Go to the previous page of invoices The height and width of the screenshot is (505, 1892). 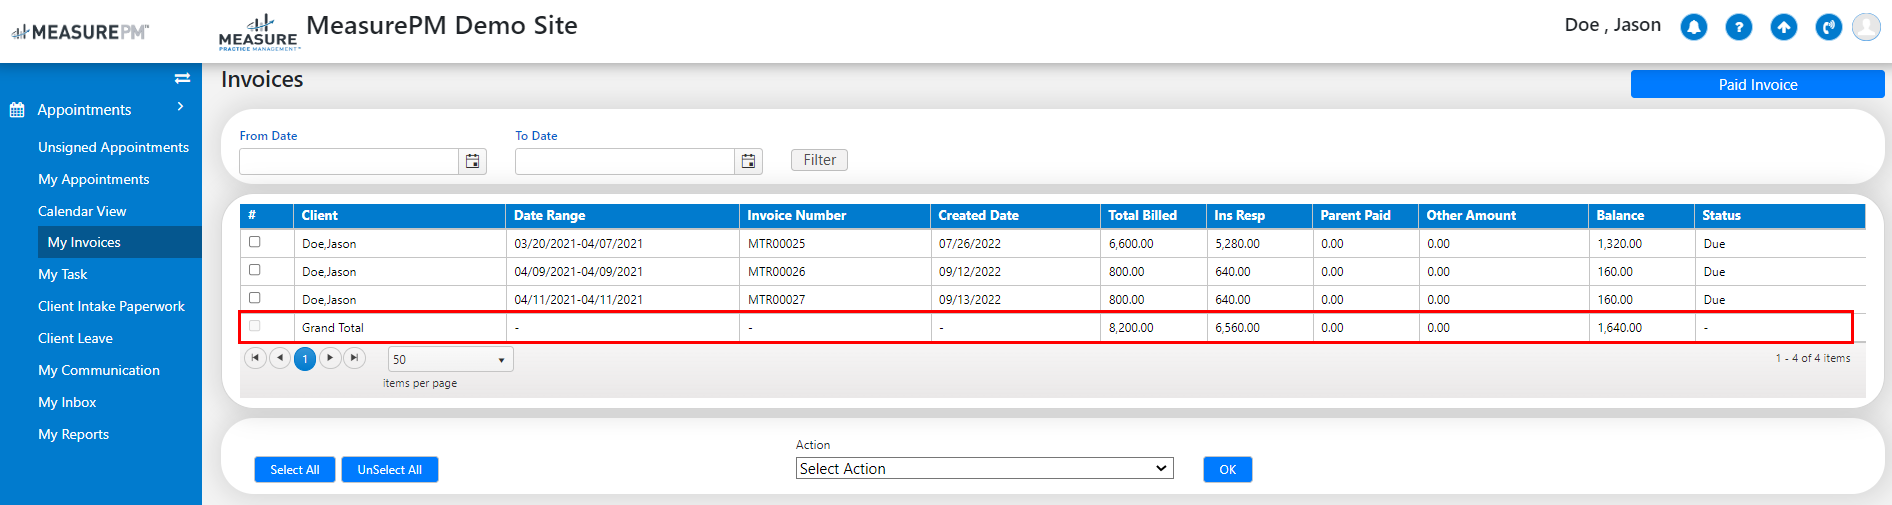coord(280,358)
